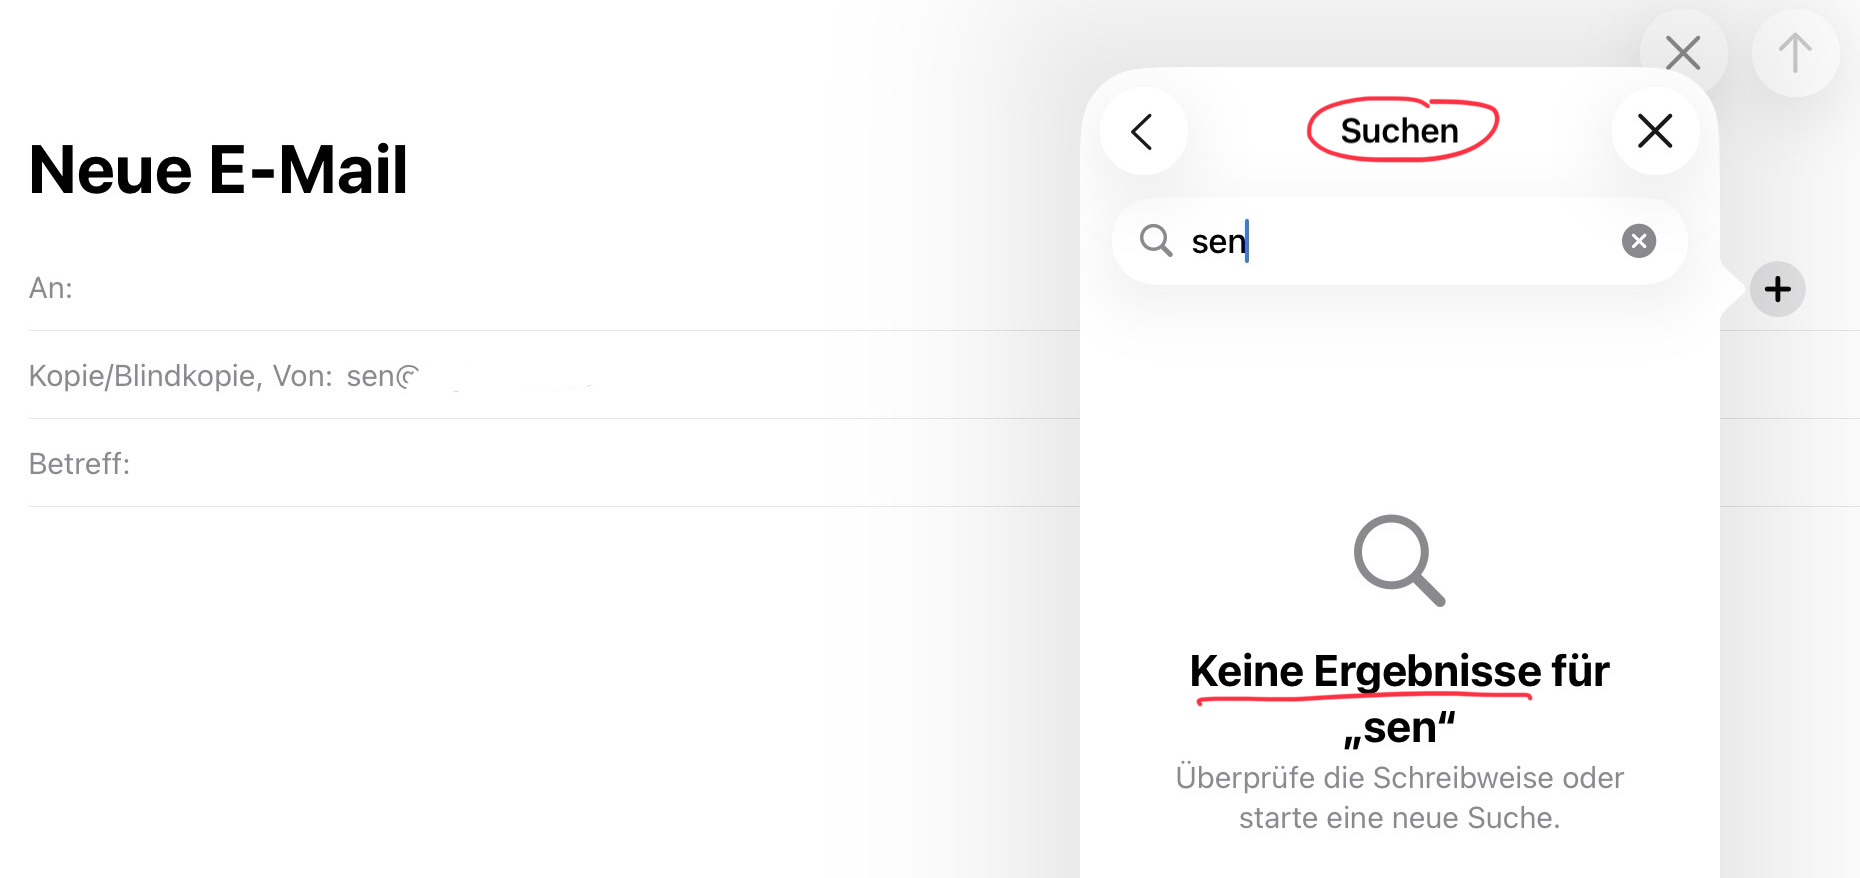Close the Suchen search popover

pos(1655,131)
